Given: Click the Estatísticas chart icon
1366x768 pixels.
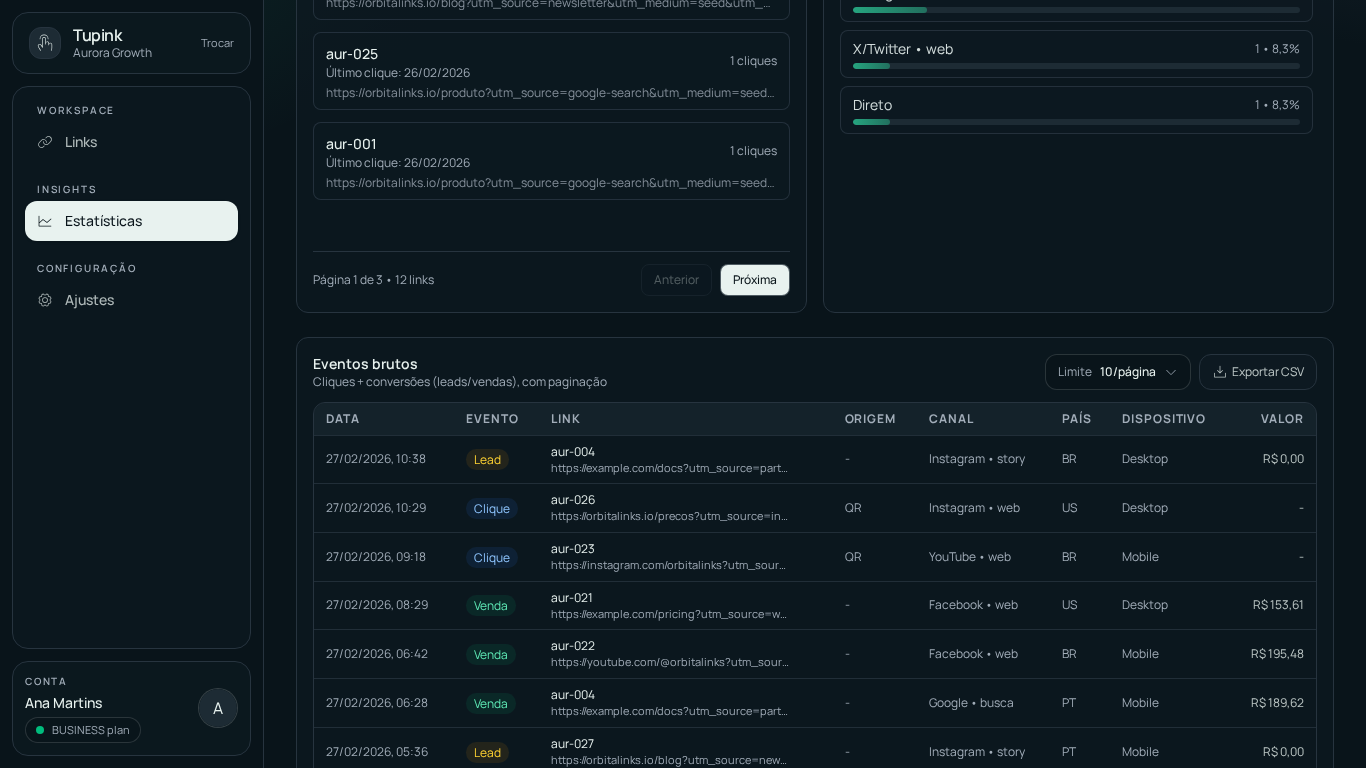Looking at the screenshot, I should 45,221.
